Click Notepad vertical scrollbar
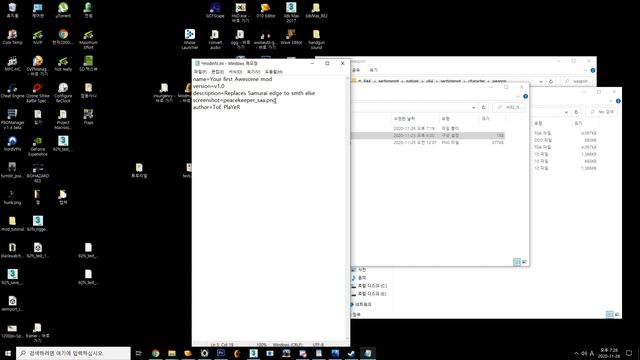This screenshot has width=640, height=360. pyautogui.click(x=347, y=208)
